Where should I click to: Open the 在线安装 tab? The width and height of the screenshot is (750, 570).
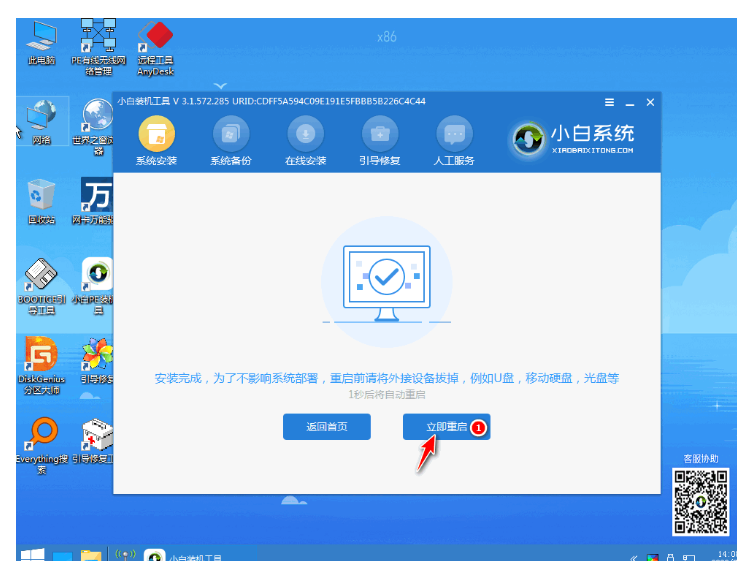point(306,141)
